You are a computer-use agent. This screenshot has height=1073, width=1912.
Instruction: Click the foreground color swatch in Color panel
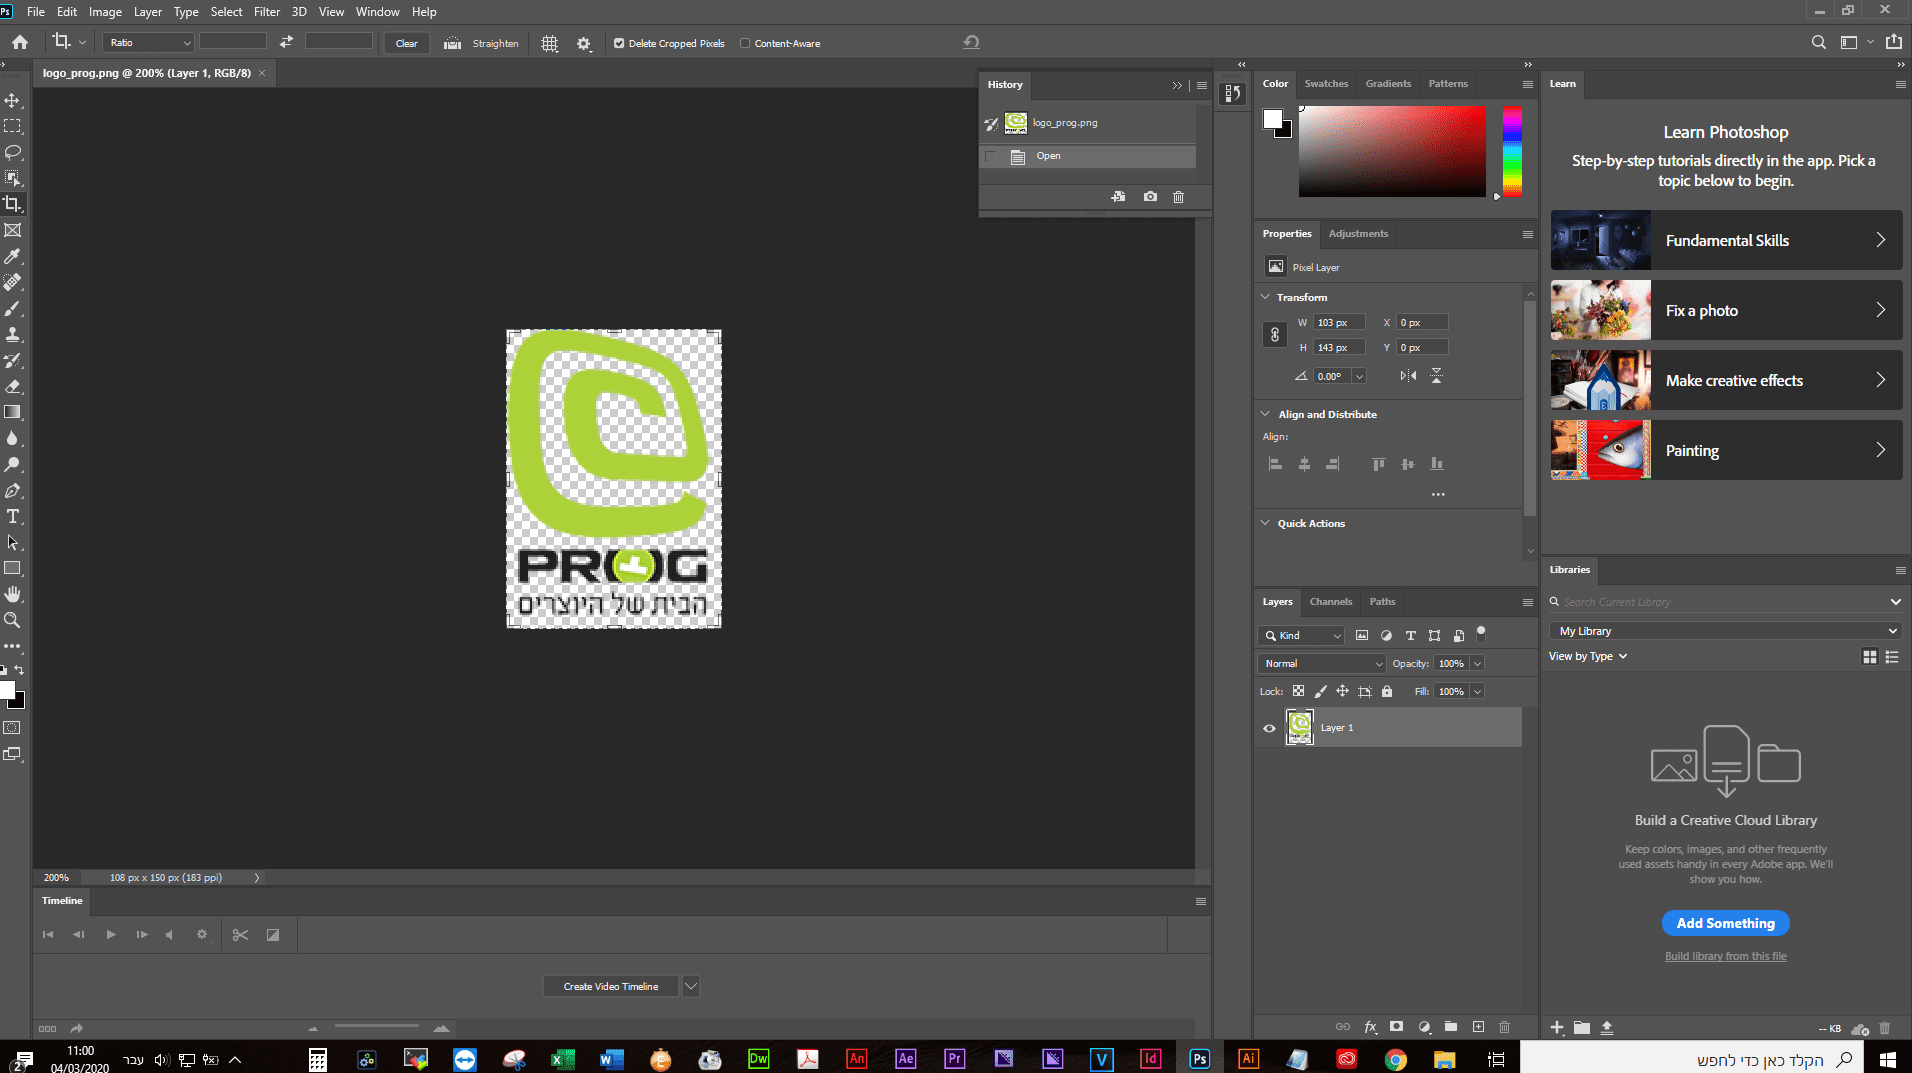(x=1273, y=120)
